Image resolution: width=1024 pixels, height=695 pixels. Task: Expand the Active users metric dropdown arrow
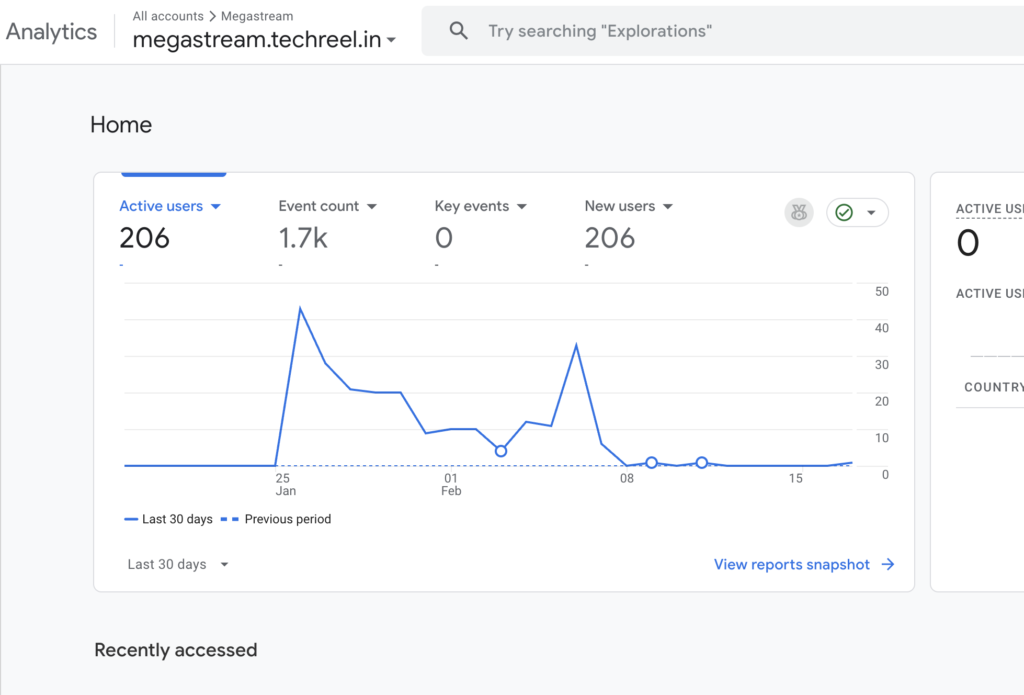(x=215, y=207)
